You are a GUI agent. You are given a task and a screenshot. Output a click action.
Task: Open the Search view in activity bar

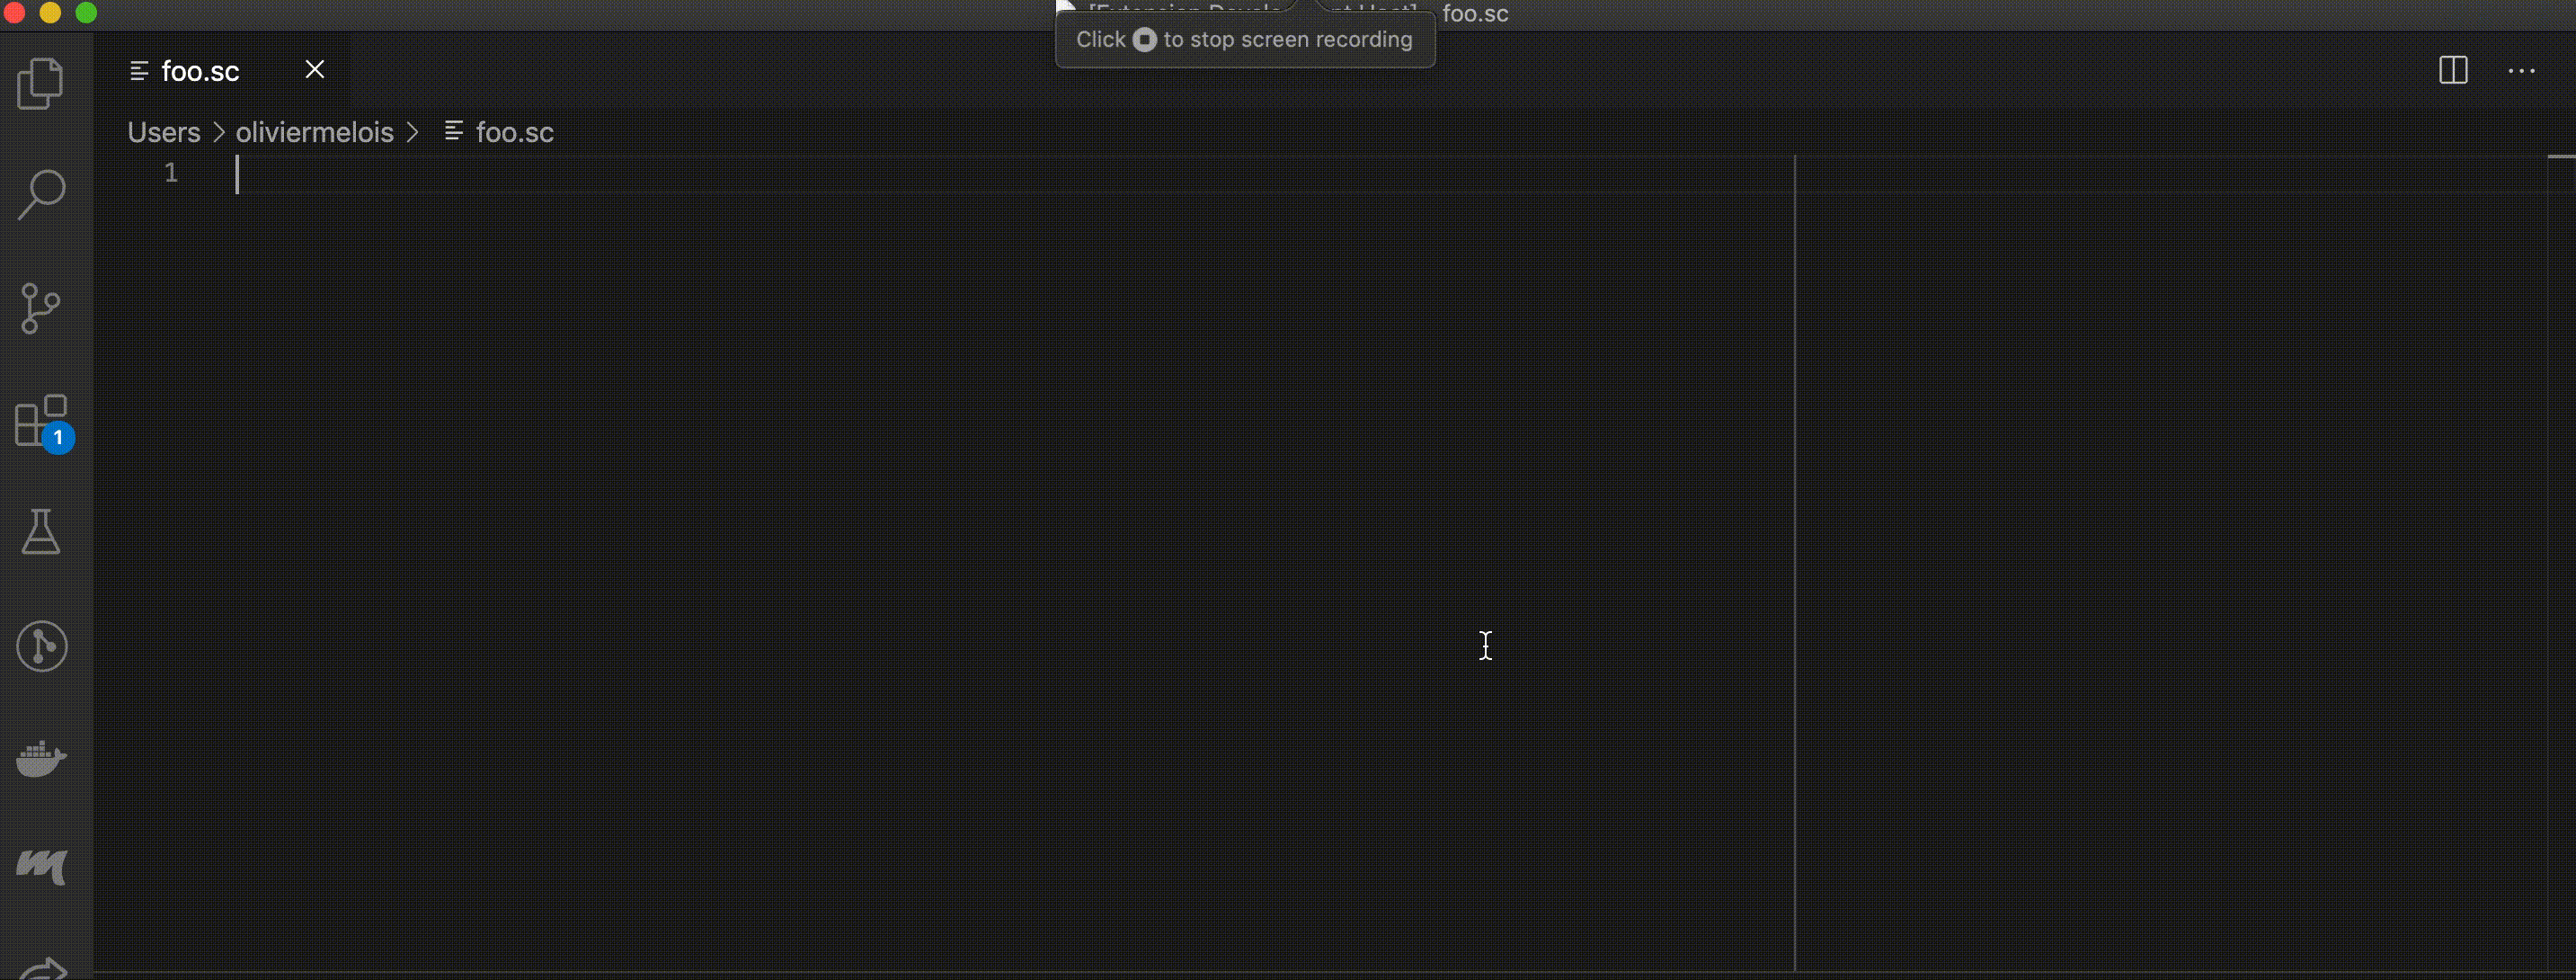pos(41,194)
